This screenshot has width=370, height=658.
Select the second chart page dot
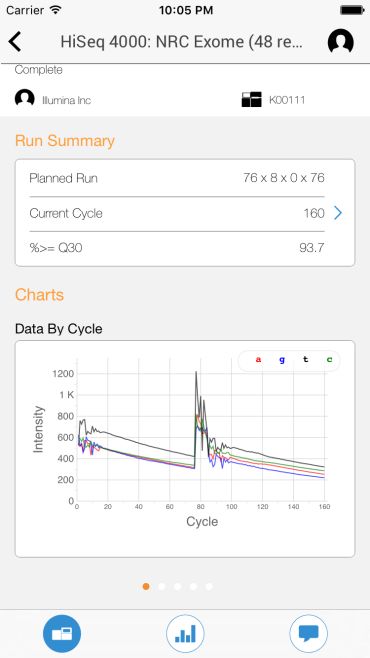162,586
